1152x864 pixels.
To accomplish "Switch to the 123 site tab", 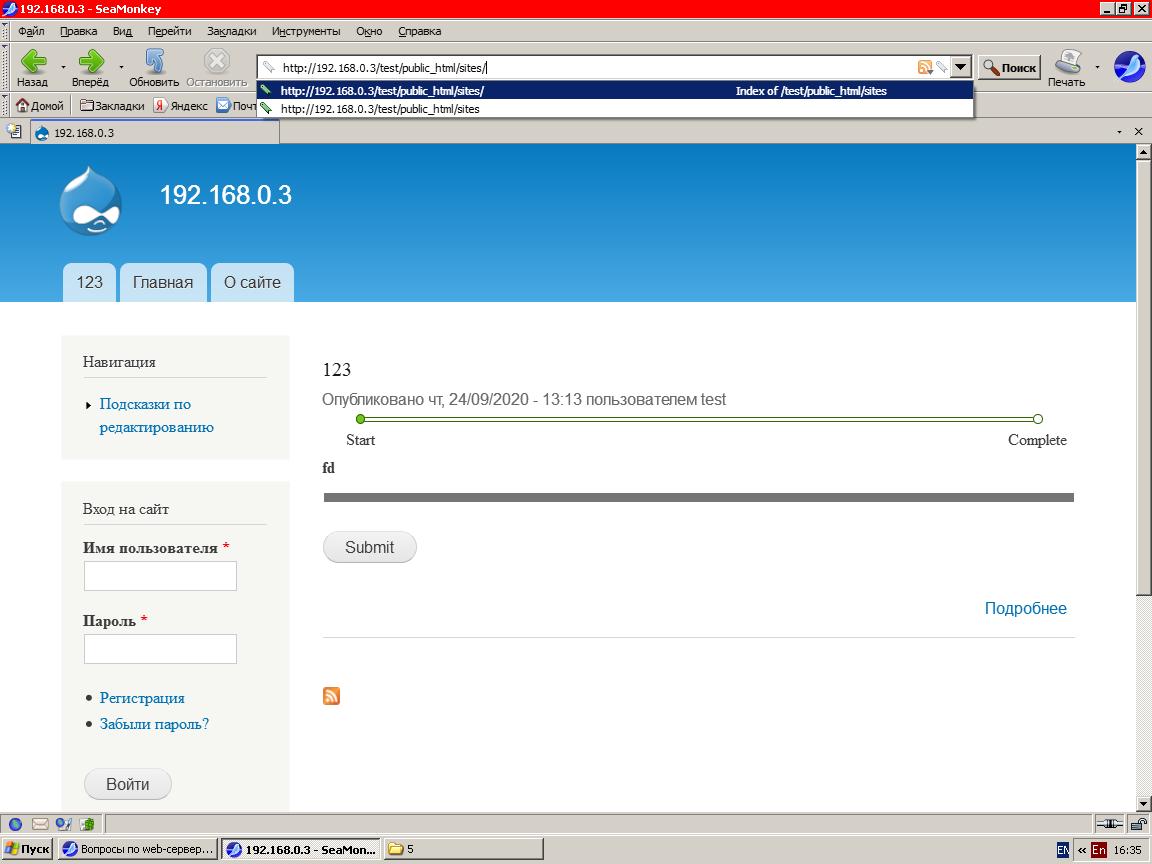I will click(x=90, y=282).
